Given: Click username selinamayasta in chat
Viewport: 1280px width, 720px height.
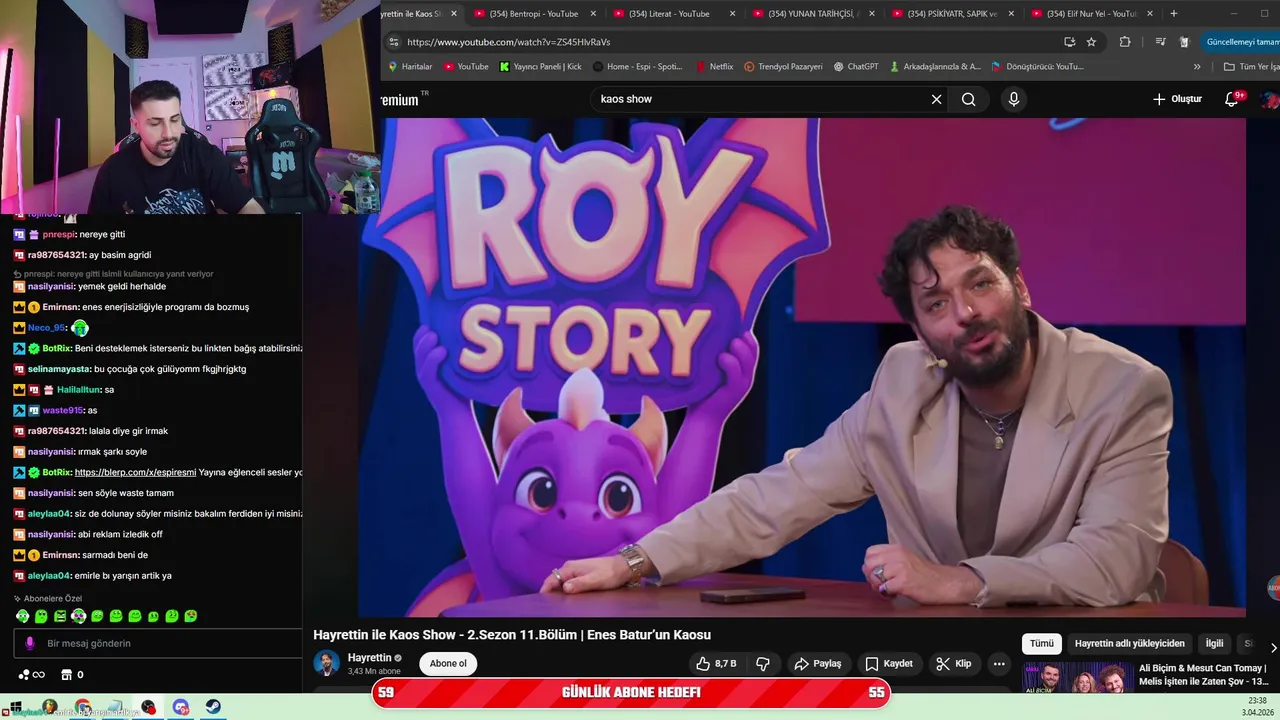Looking at the screenshot, I should (x=59, y=369).
